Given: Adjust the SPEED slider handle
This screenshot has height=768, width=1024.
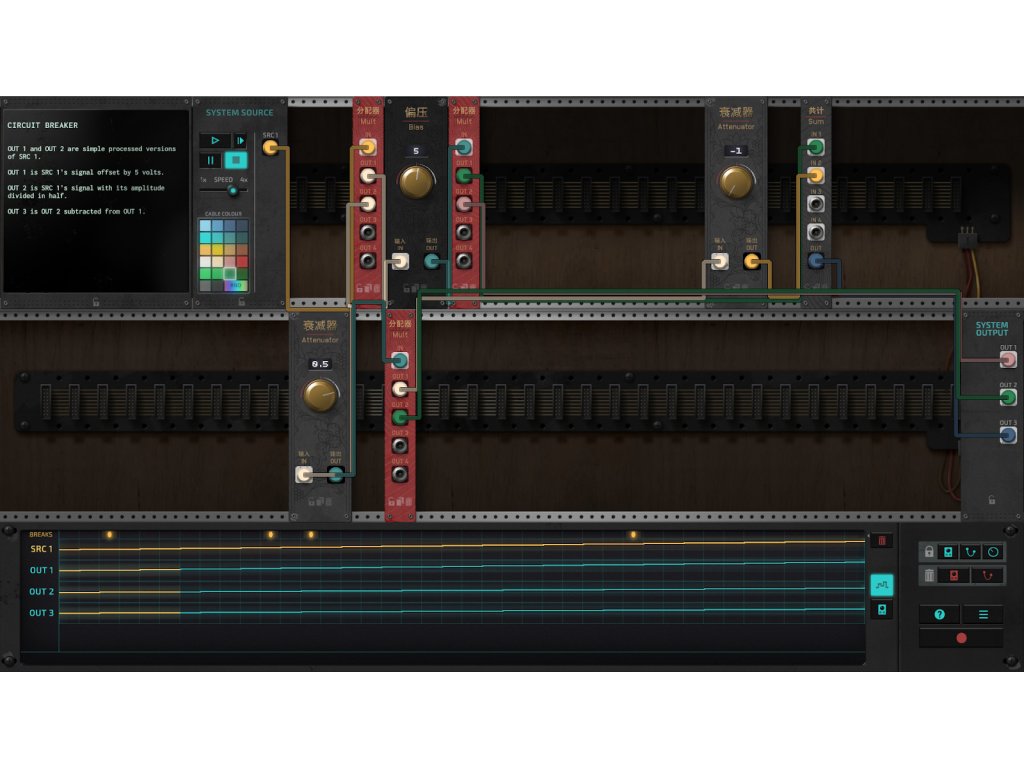Looking at the screenshot, I should click(233, 190).
